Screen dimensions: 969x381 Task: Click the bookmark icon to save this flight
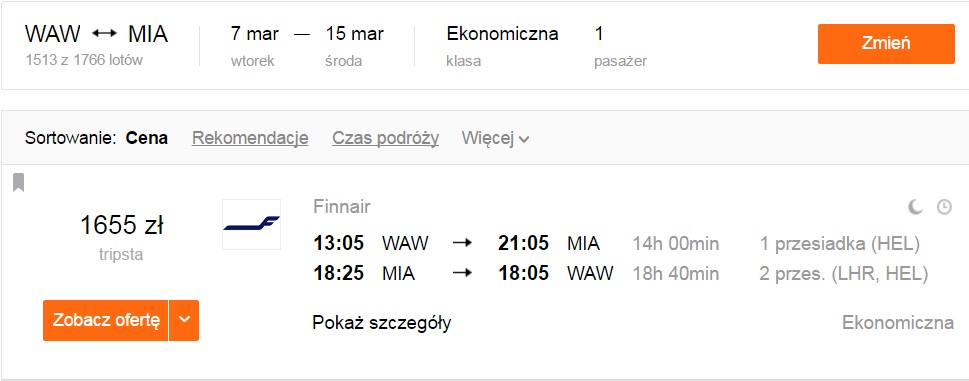click(19, 182)
